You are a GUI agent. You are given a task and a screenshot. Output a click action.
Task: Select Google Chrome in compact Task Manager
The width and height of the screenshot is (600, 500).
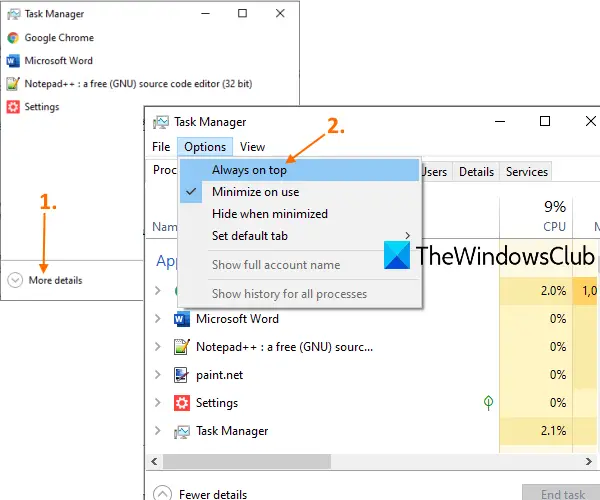point(59,38)
